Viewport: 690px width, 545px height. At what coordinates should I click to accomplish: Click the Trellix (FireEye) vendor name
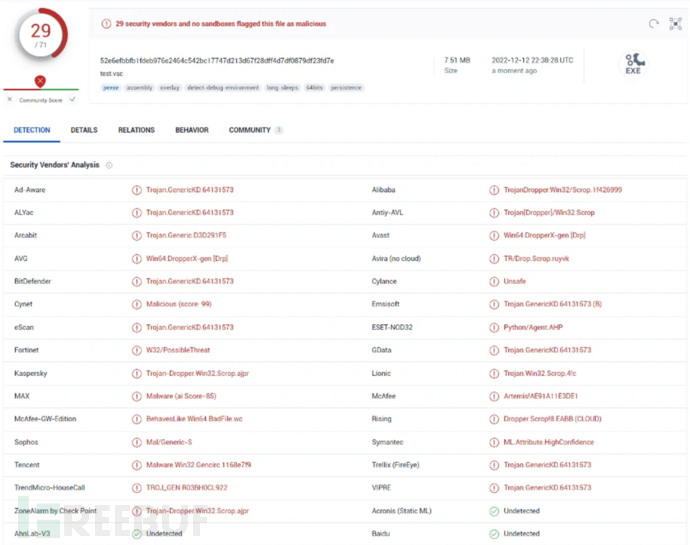point(396,465)
